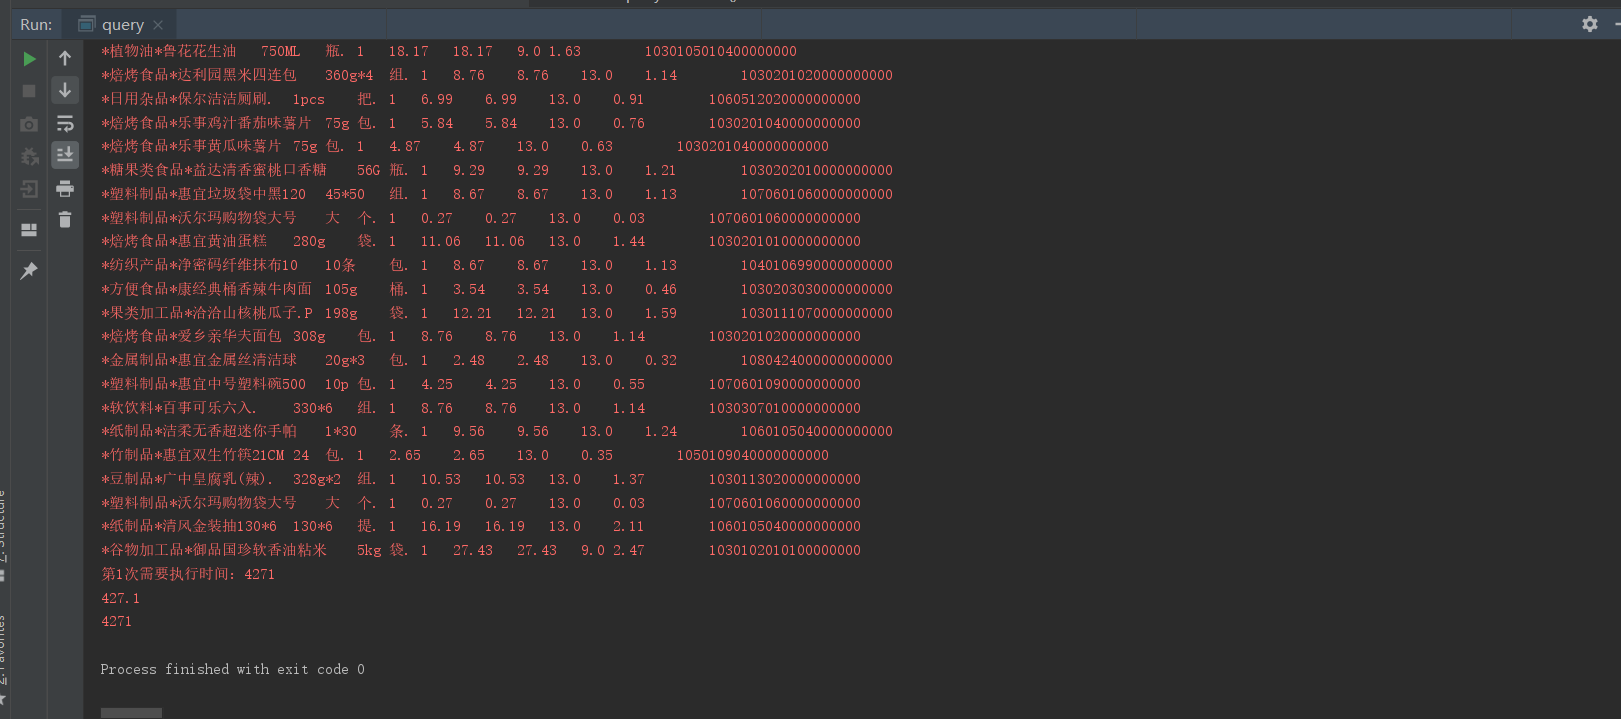Click the camera dump threads icon

[x=29, y=124]
